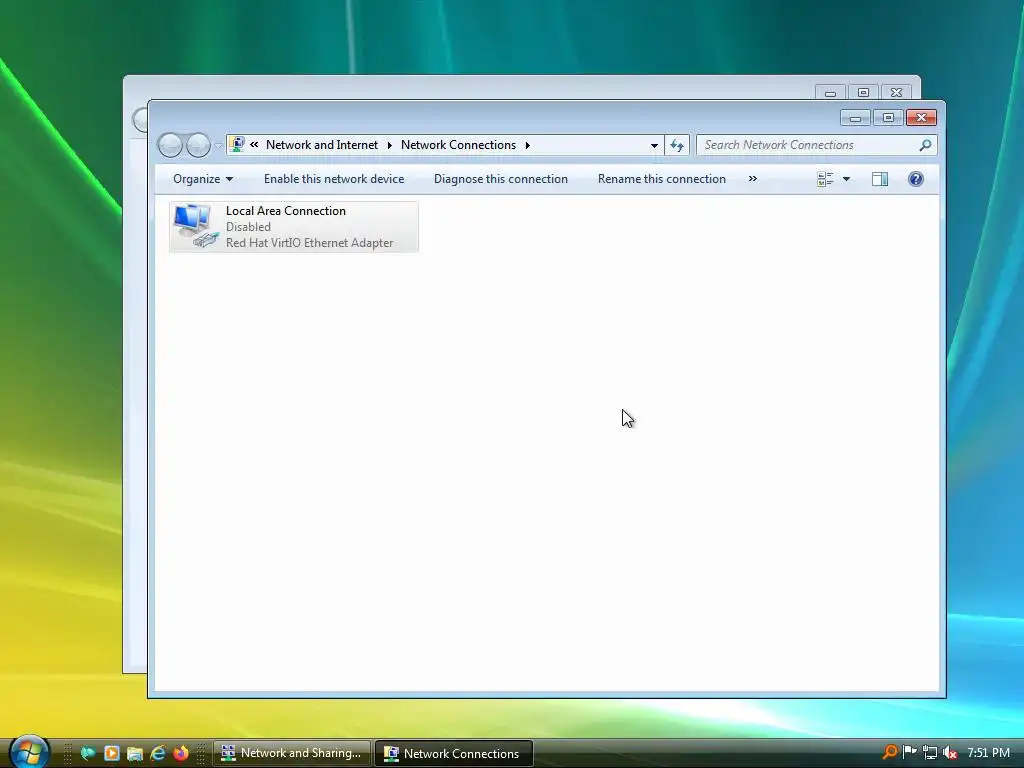Launch Internet Explorer from quick launch
The width and height of the screenshot is (1024, 768).
click(x=158, y=753)
